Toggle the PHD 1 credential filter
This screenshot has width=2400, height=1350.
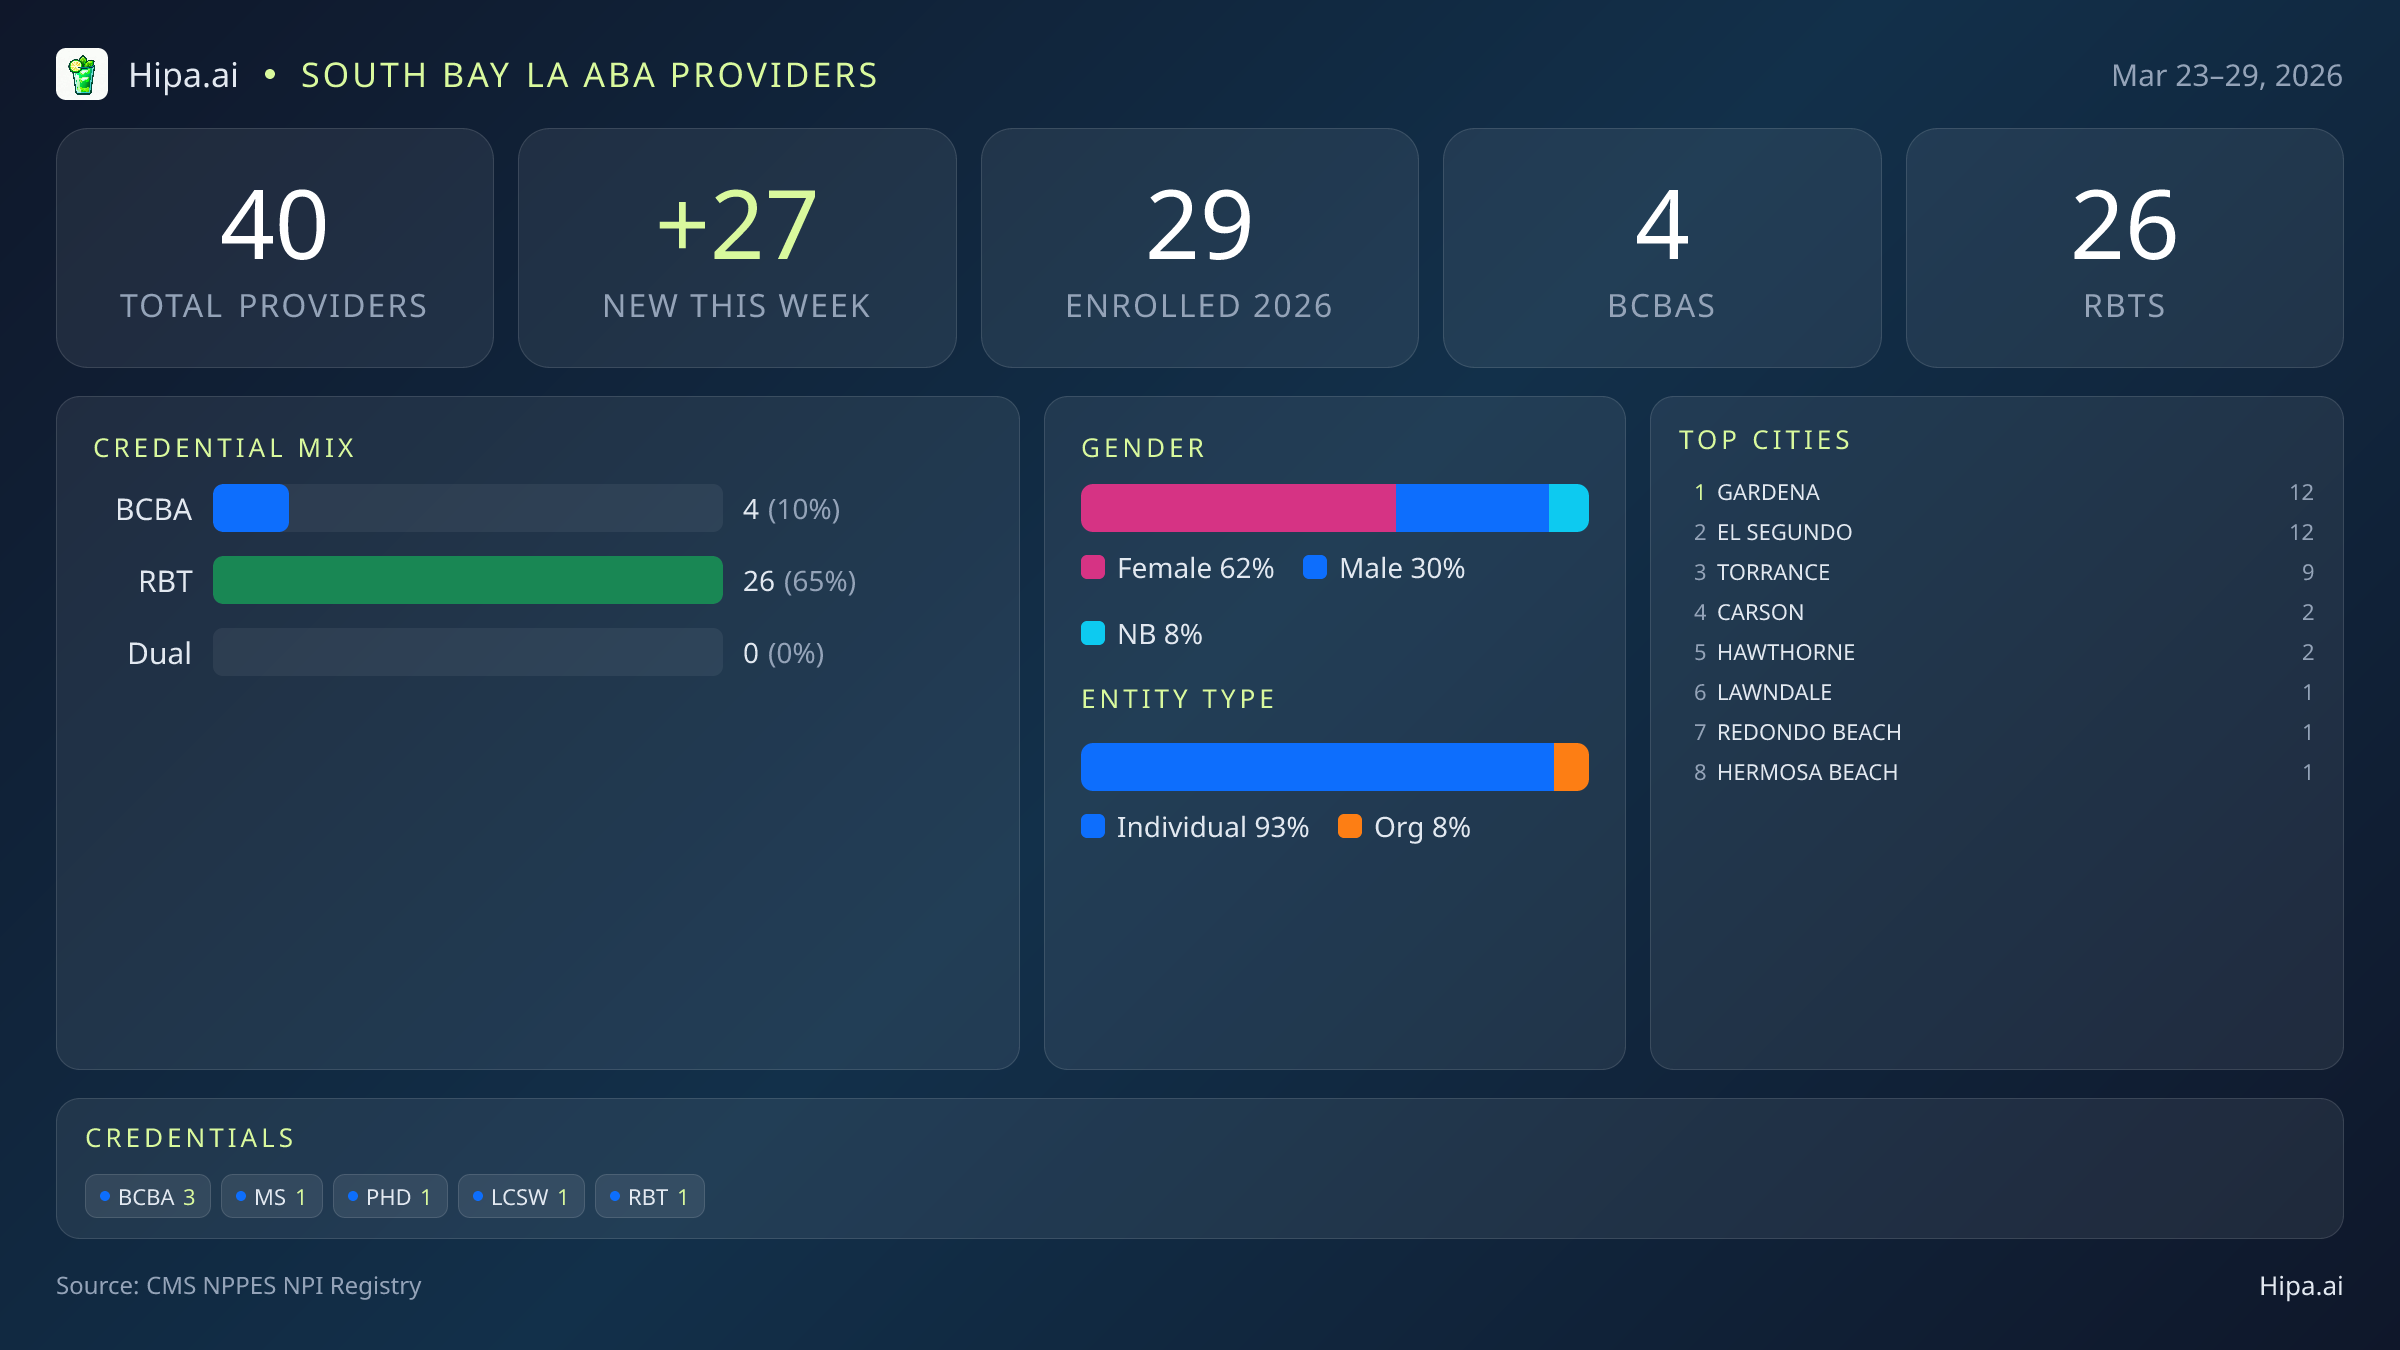click(x=390, y=1195)
